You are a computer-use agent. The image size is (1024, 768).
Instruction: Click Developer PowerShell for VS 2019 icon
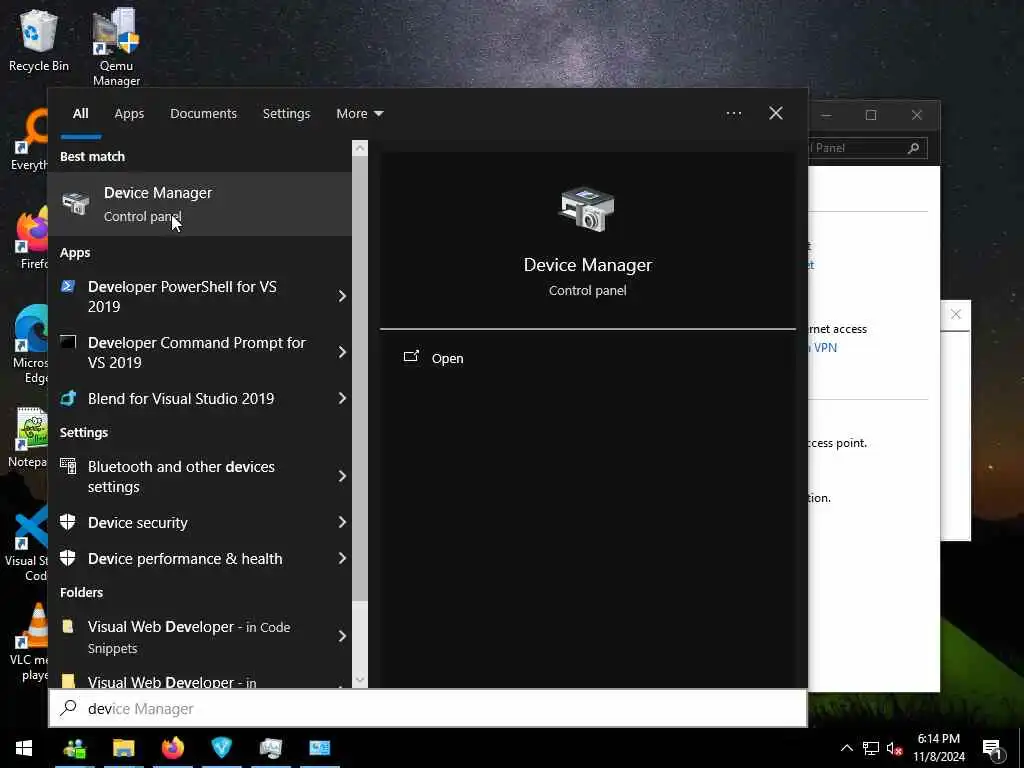point(68,286)
